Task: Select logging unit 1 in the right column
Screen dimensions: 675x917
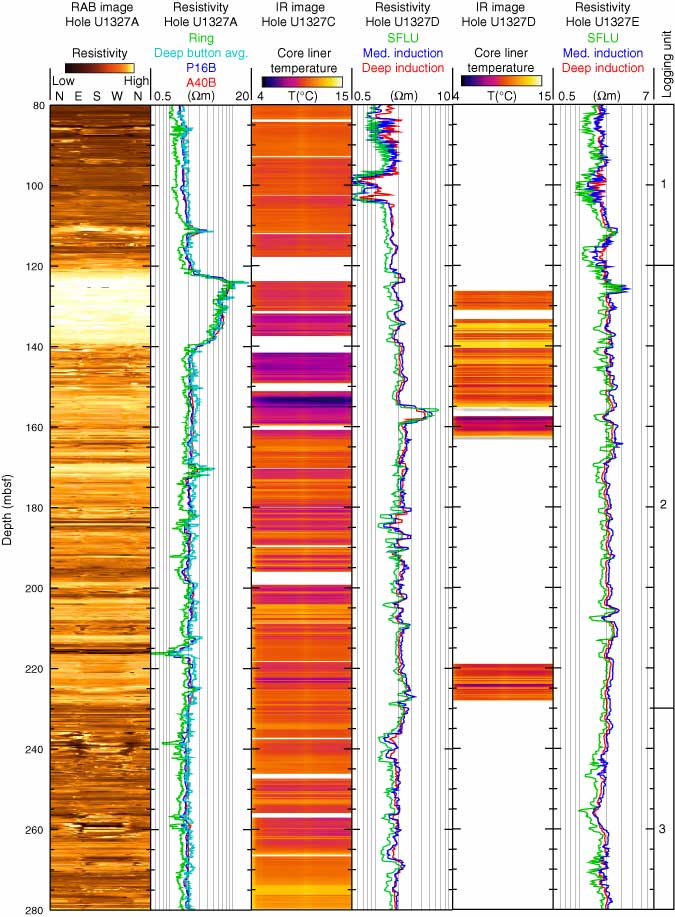Action: [663, 185]
